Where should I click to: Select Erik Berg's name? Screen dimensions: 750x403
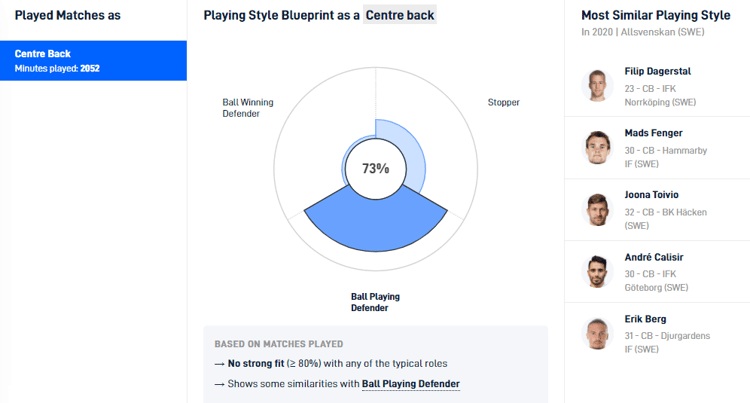(645, 319)
